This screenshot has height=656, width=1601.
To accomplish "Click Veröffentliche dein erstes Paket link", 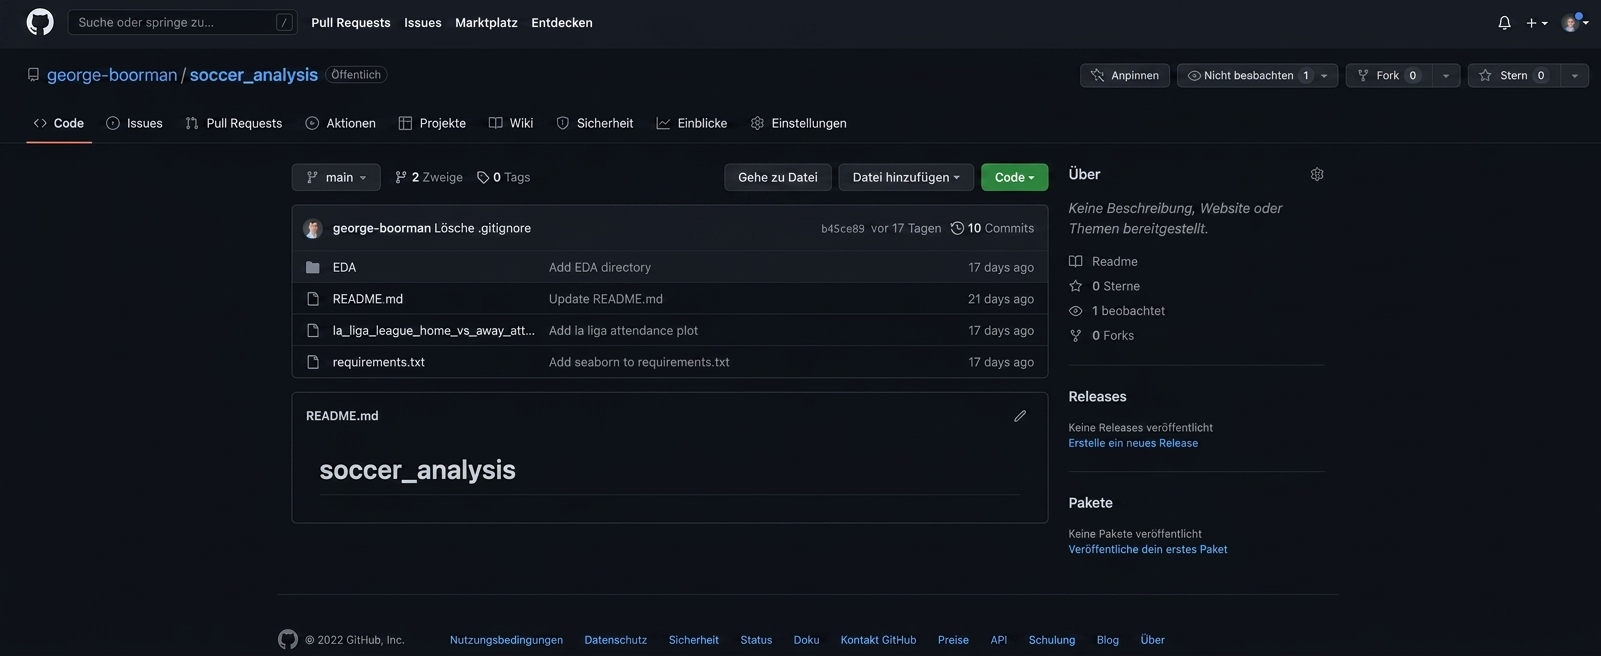I will click(1148, 549).
